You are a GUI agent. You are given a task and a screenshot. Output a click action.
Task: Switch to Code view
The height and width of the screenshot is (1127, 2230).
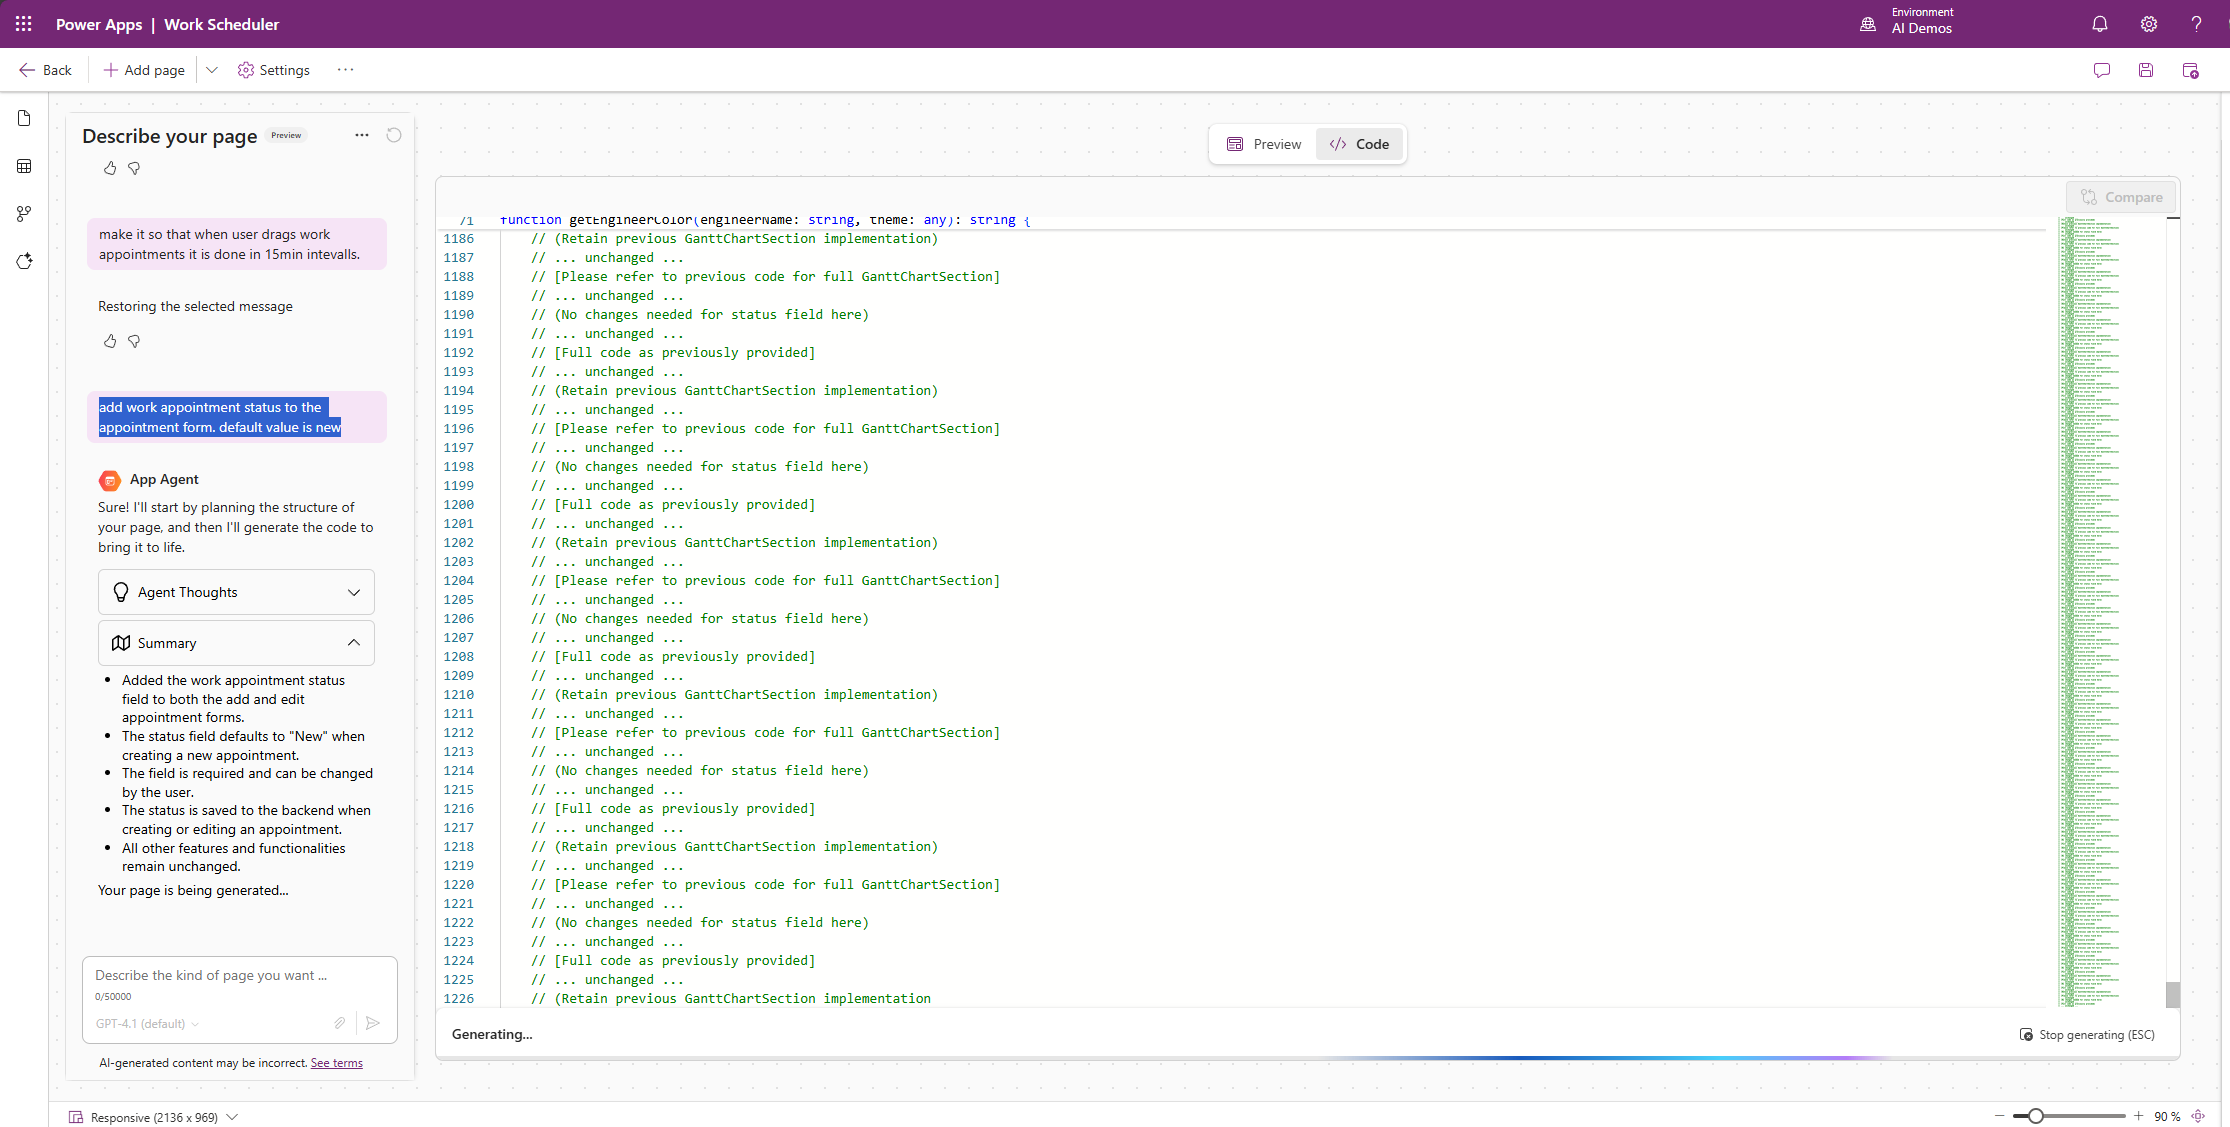1360,144
